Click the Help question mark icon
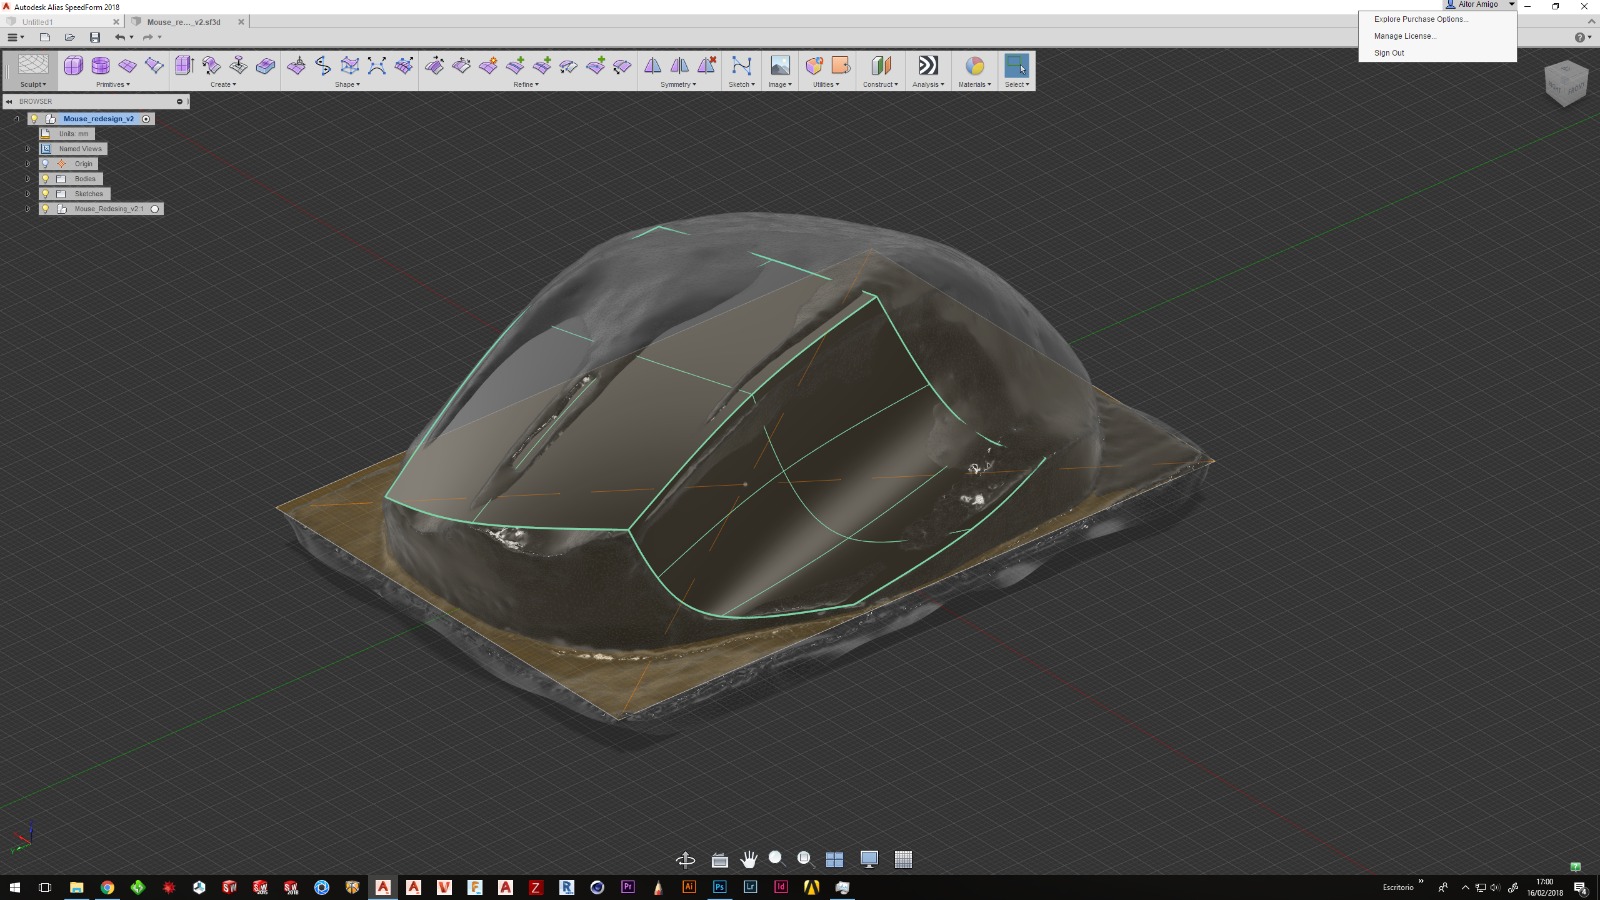Viewport: 1600px width, 900px height. pos(1580,37)
